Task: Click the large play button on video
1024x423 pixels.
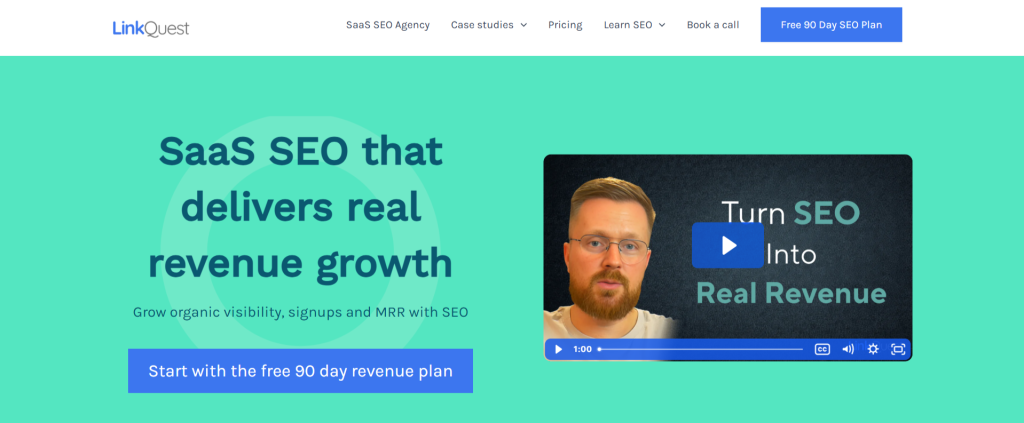Action: pyautogui.click(x=727, y=245)
